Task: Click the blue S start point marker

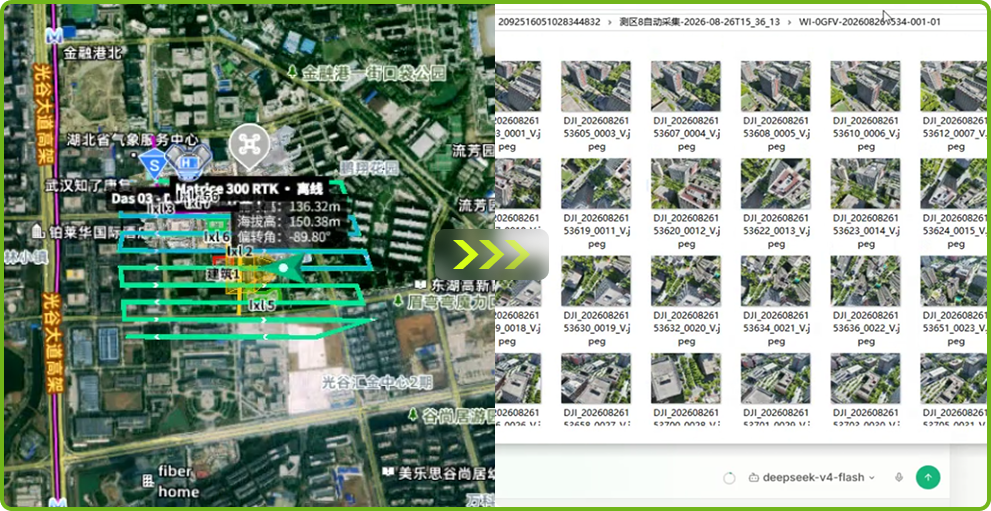Action: coord(154,165)
